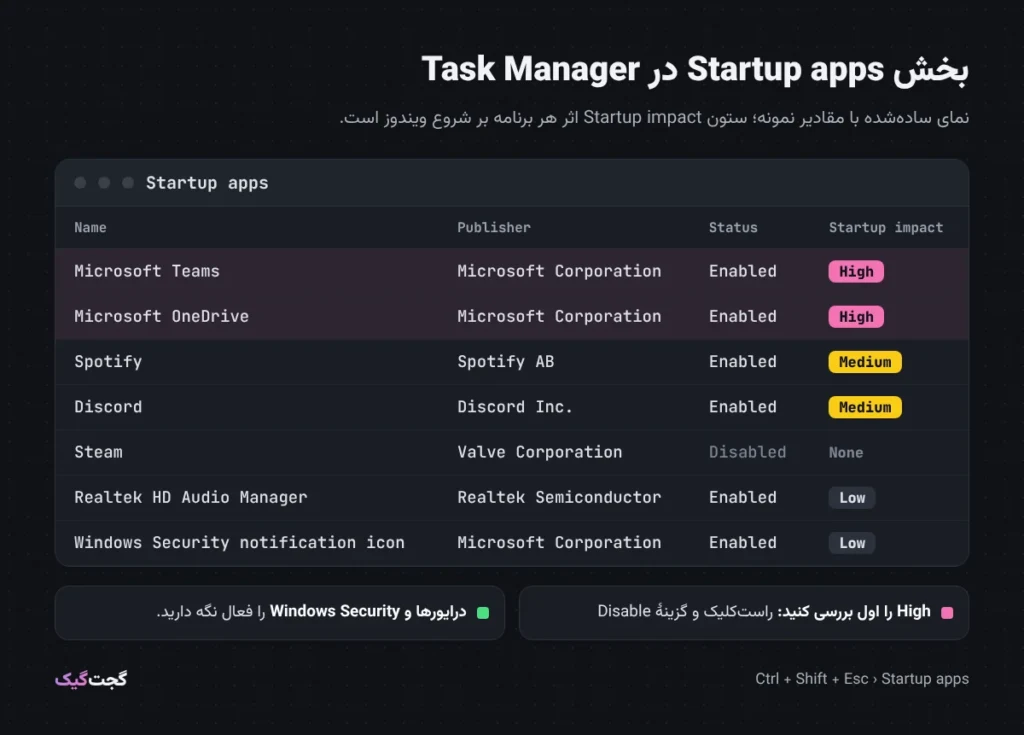Viewport: 1024px width, 735px height.
Task: Click the Low badge for Realtek row
Action: (x=852, y=498)
